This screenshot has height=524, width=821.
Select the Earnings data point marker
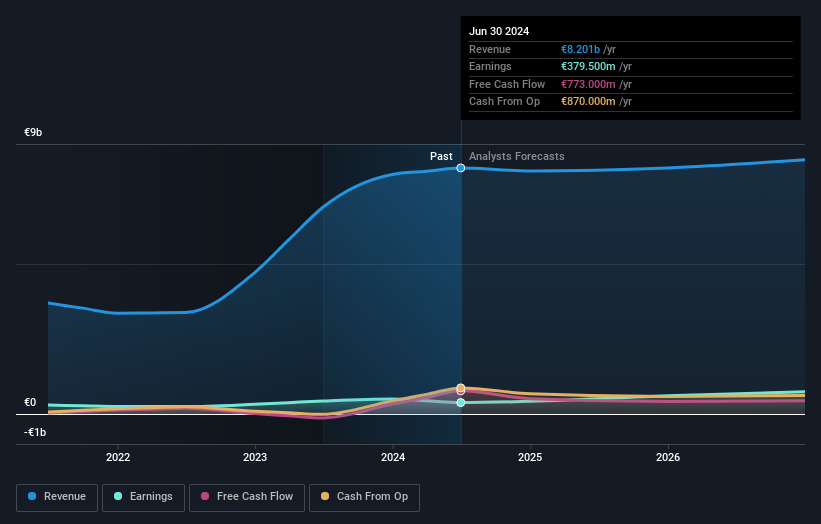(x=461, y=403)
